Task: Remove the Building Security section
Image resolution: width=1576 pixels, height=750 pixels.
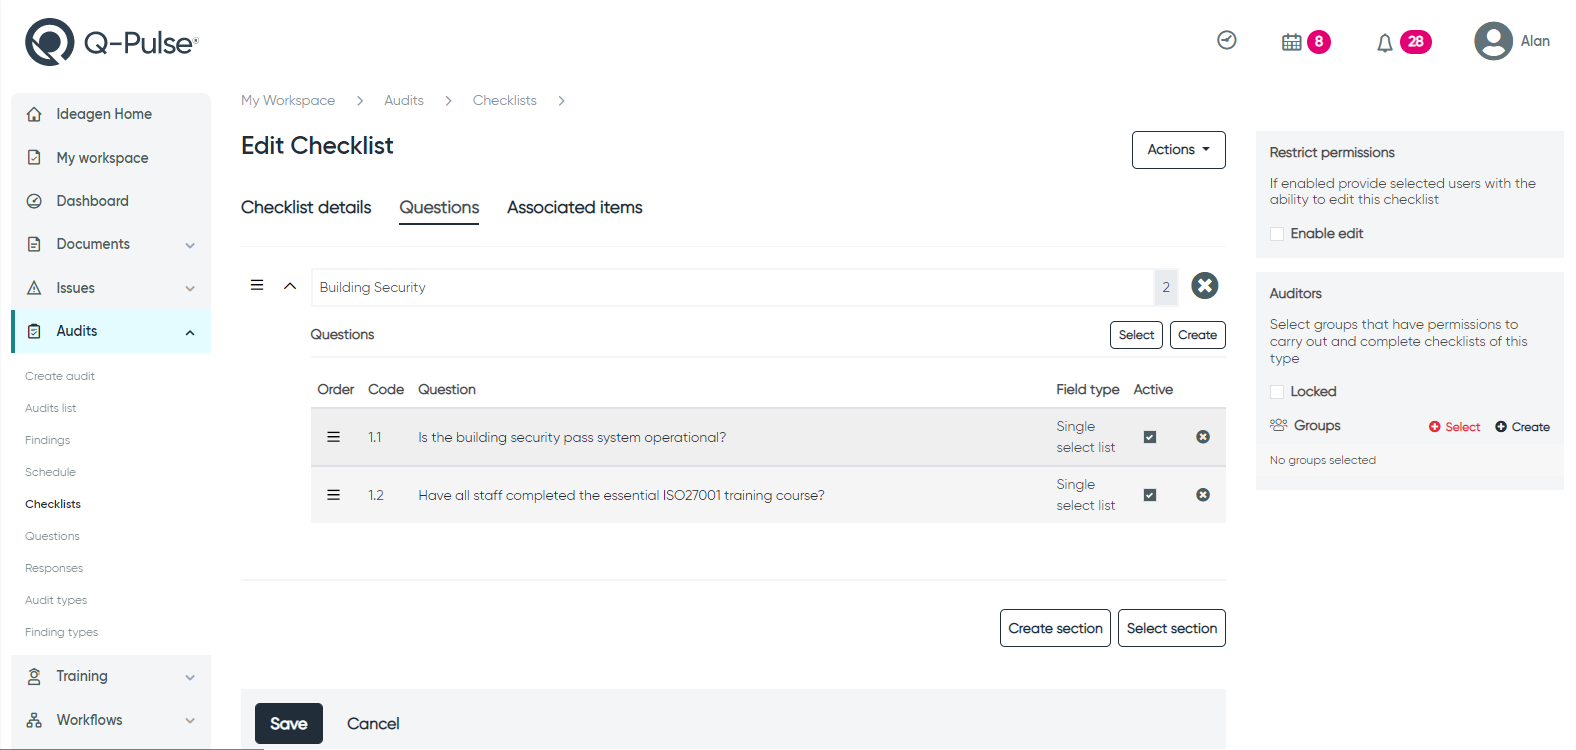Action: pyautogui.click(x=1205, y=286)
